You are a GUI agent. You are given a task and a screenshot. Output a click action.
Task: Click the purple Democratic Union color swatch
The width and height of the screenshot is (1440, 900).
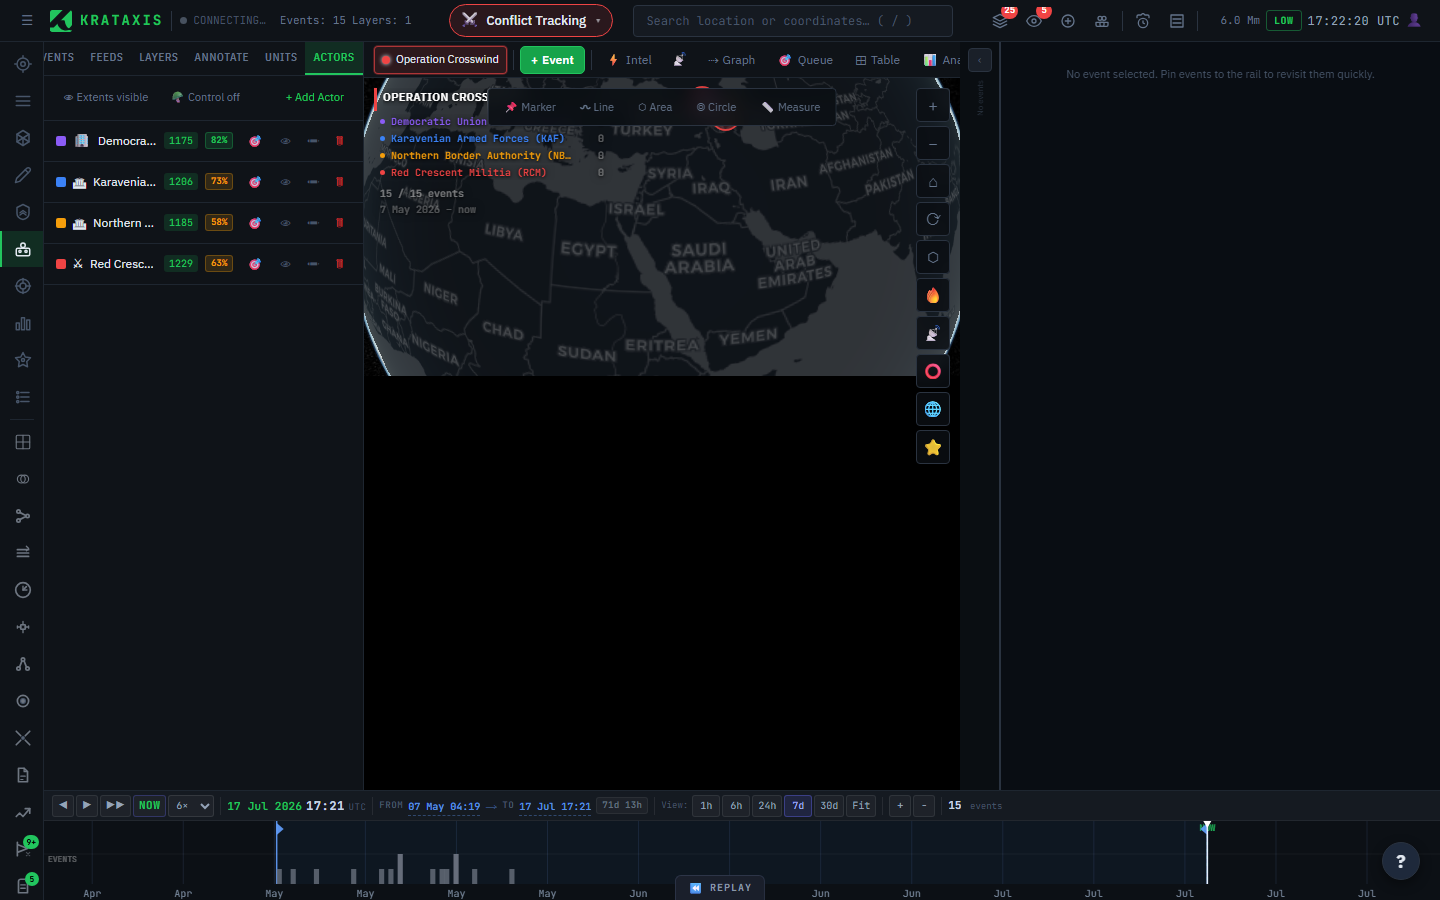61,141
